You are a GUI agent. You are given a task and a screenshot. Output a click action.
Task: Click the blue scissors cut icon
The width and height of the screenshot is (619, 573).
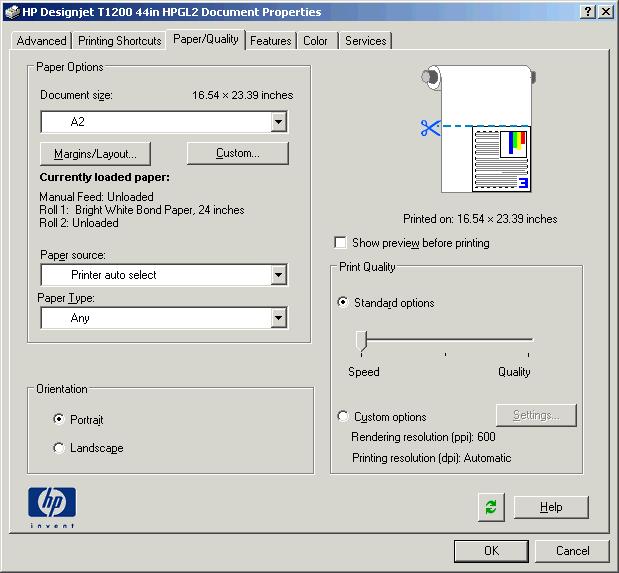coord(430,128)
